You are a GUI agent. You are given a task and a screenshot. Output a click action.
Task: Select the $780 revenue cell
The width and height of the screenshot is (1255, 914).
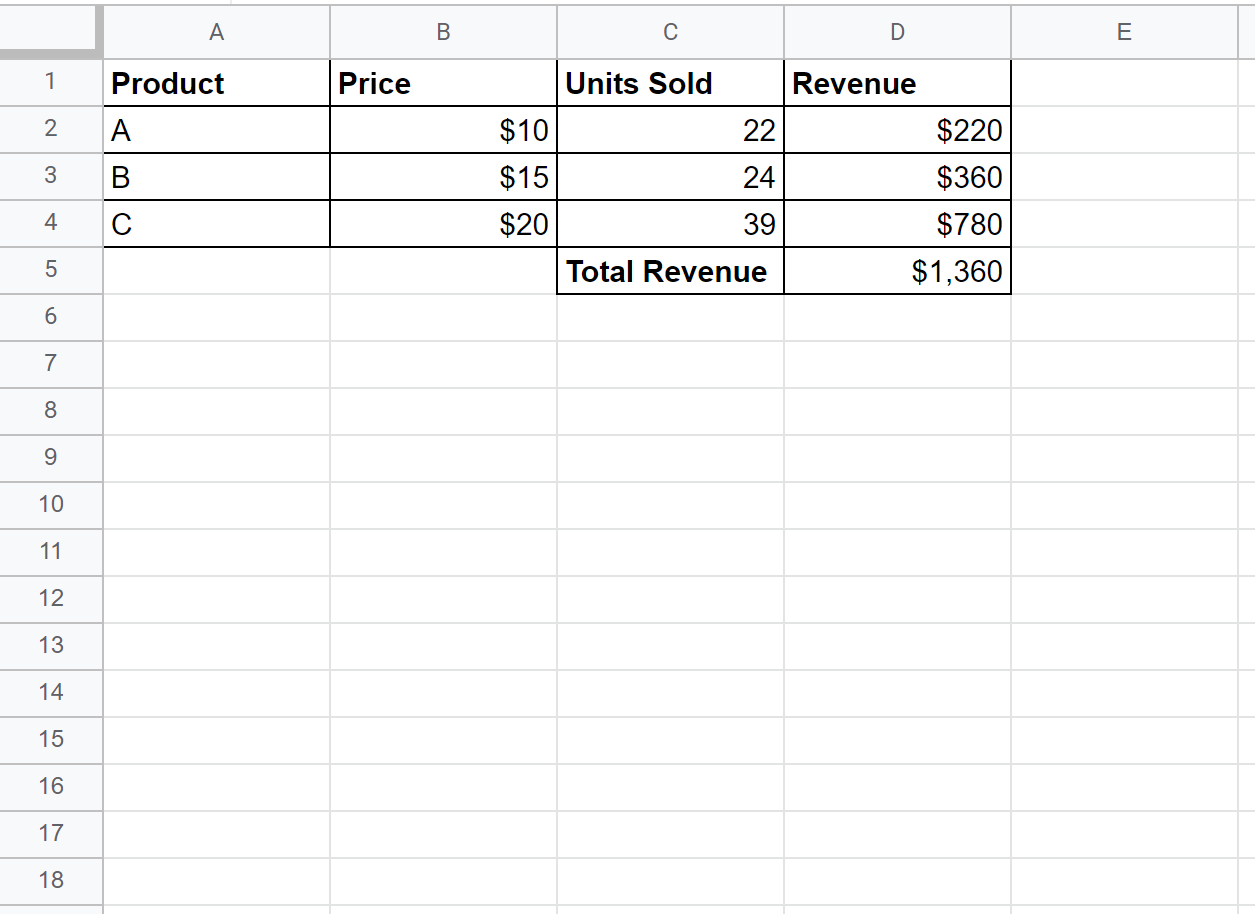coord(897,224)
